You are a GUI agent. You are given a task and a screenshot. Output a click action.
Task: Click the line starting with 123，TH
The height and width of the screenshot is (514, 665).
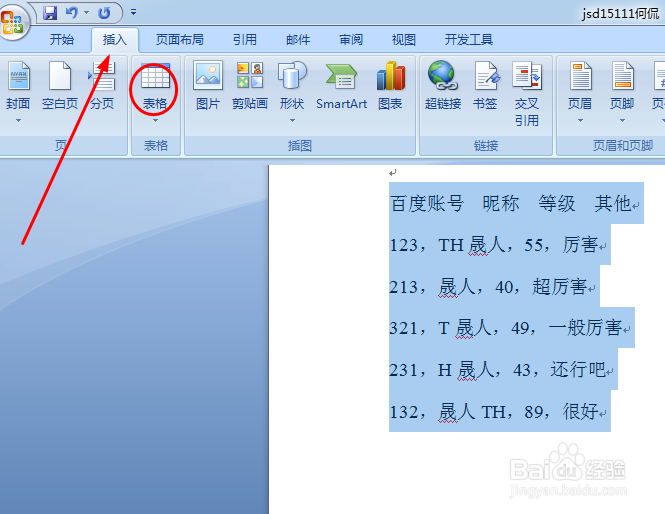click(498, 245)
